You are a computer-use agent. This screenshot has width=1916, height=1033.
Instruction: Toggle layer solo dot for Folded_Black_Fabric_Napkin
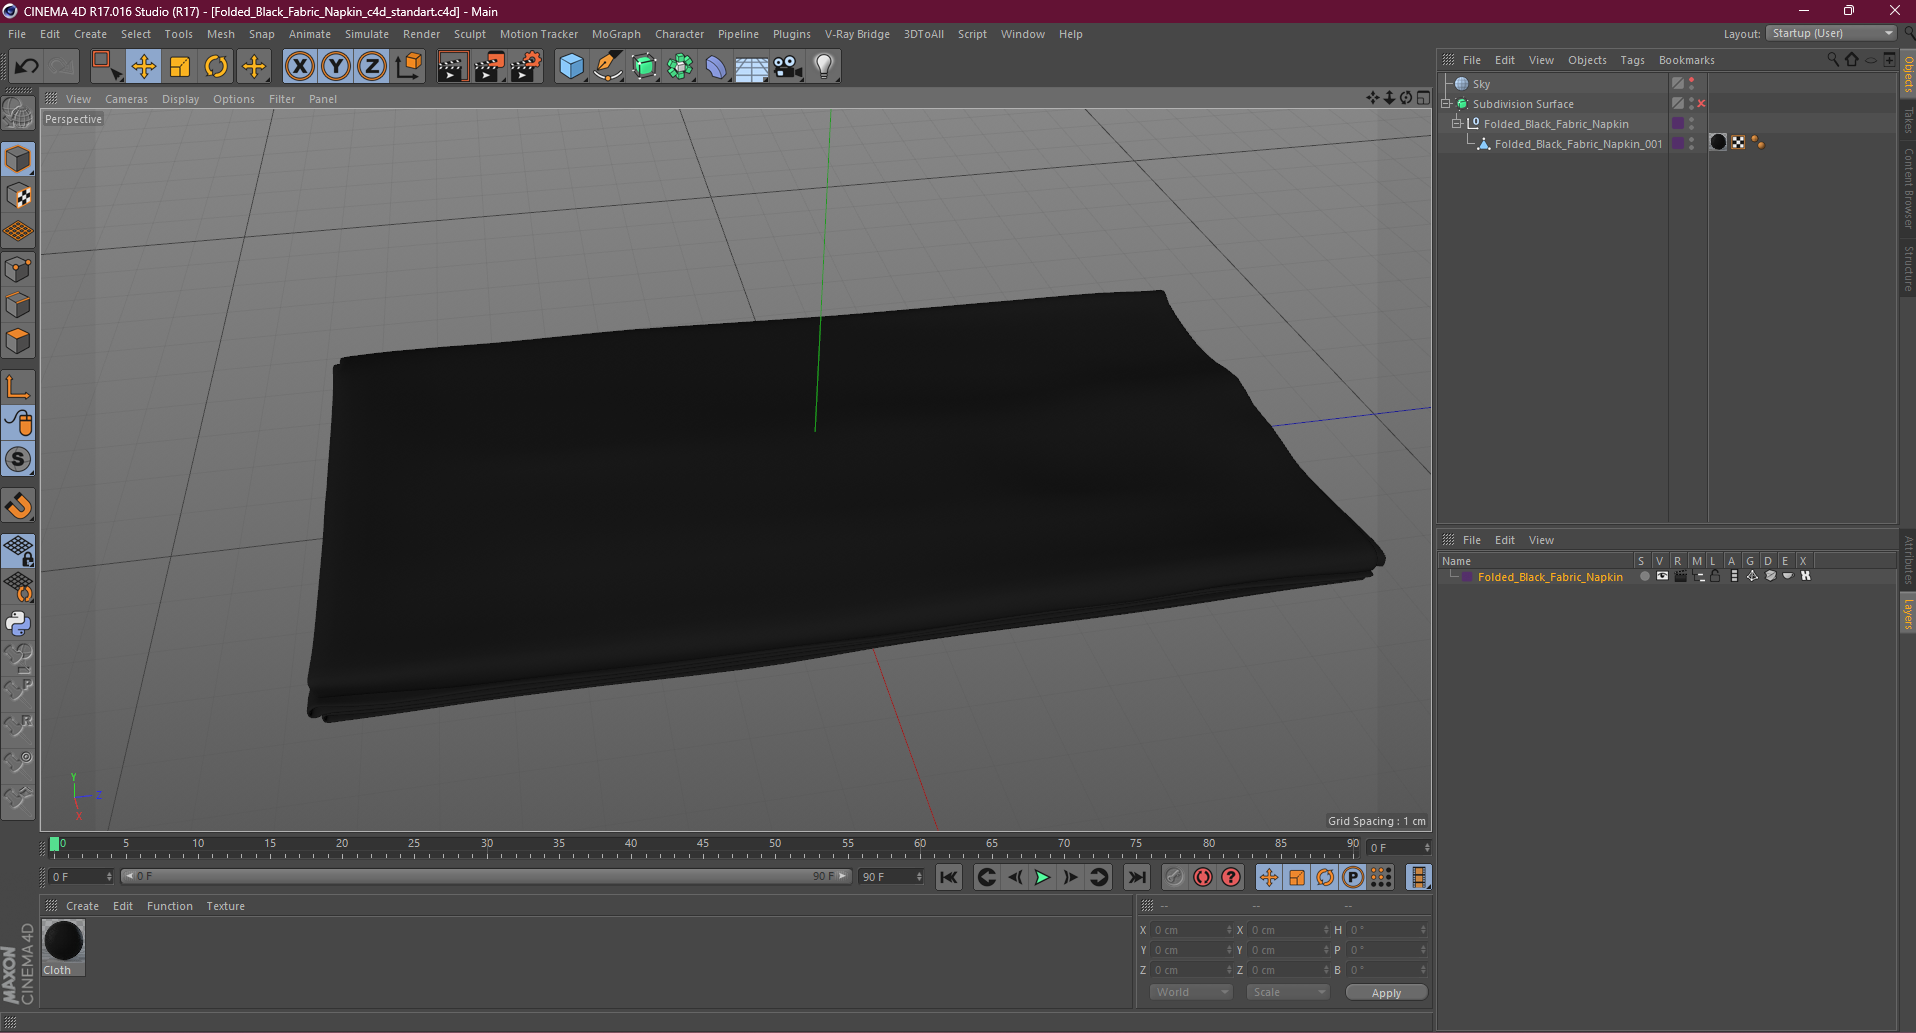point(1644,576)
